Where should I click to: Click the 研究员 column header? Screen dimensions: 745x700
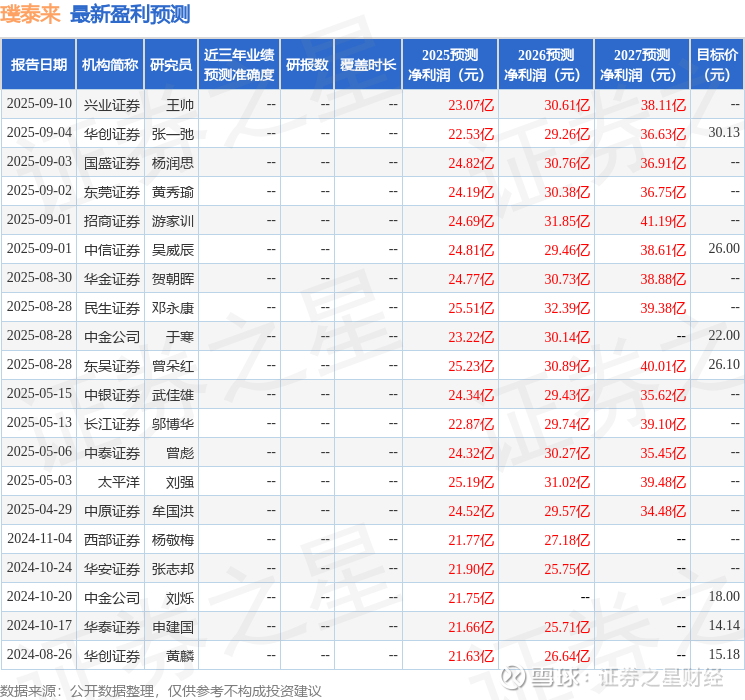click(171, 65)
